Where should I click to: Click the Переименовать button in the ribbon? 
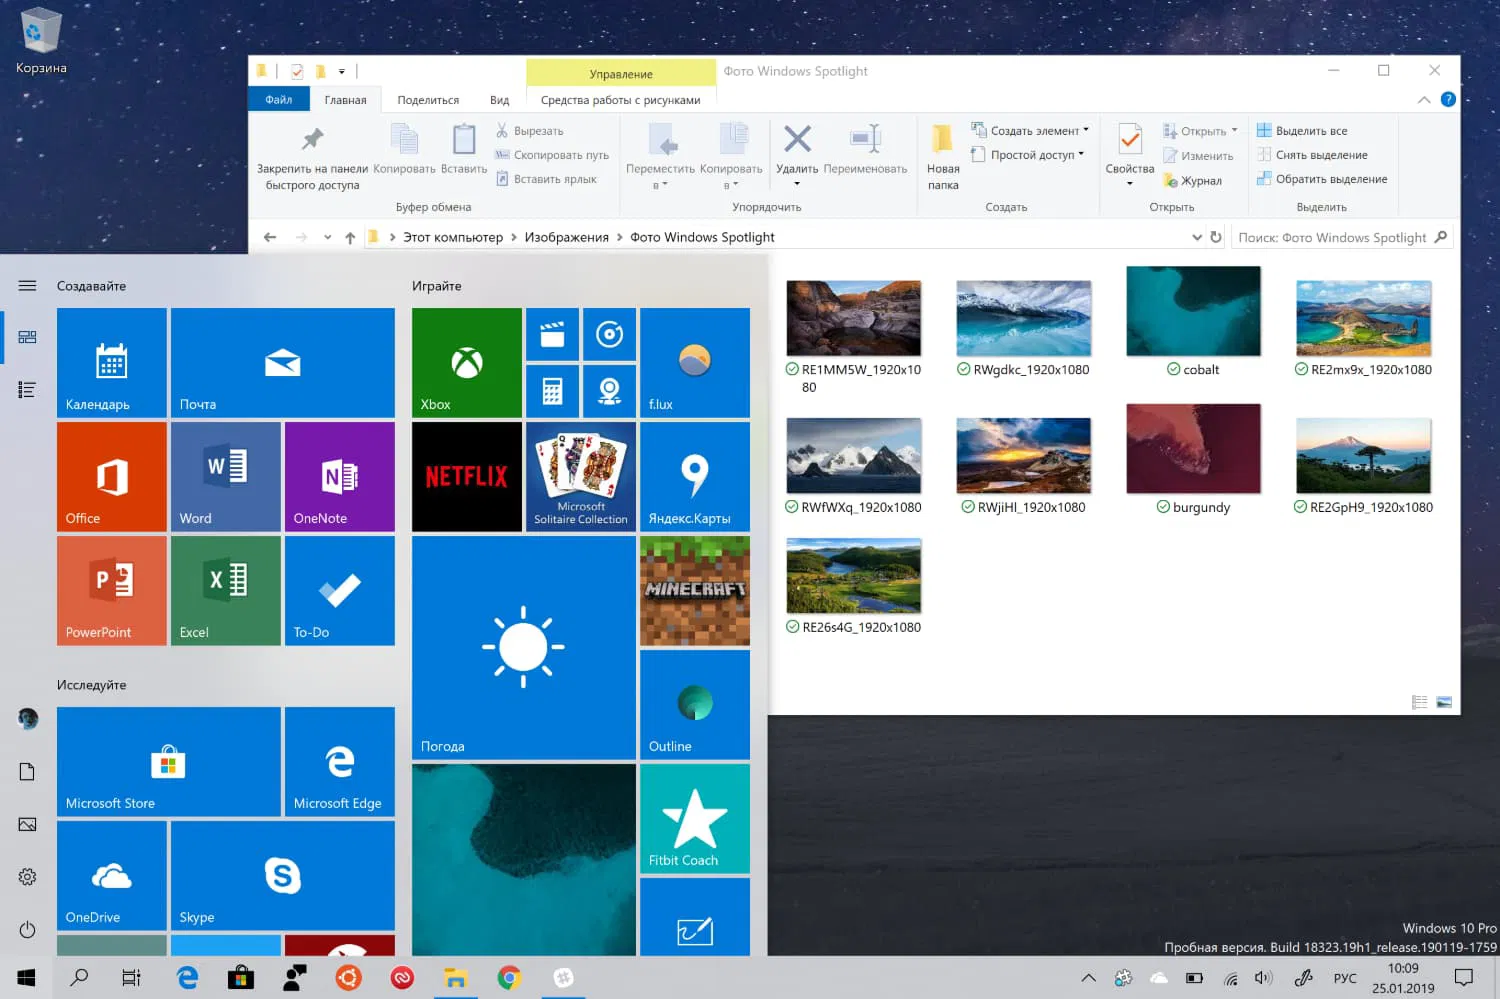pos(865,155)
